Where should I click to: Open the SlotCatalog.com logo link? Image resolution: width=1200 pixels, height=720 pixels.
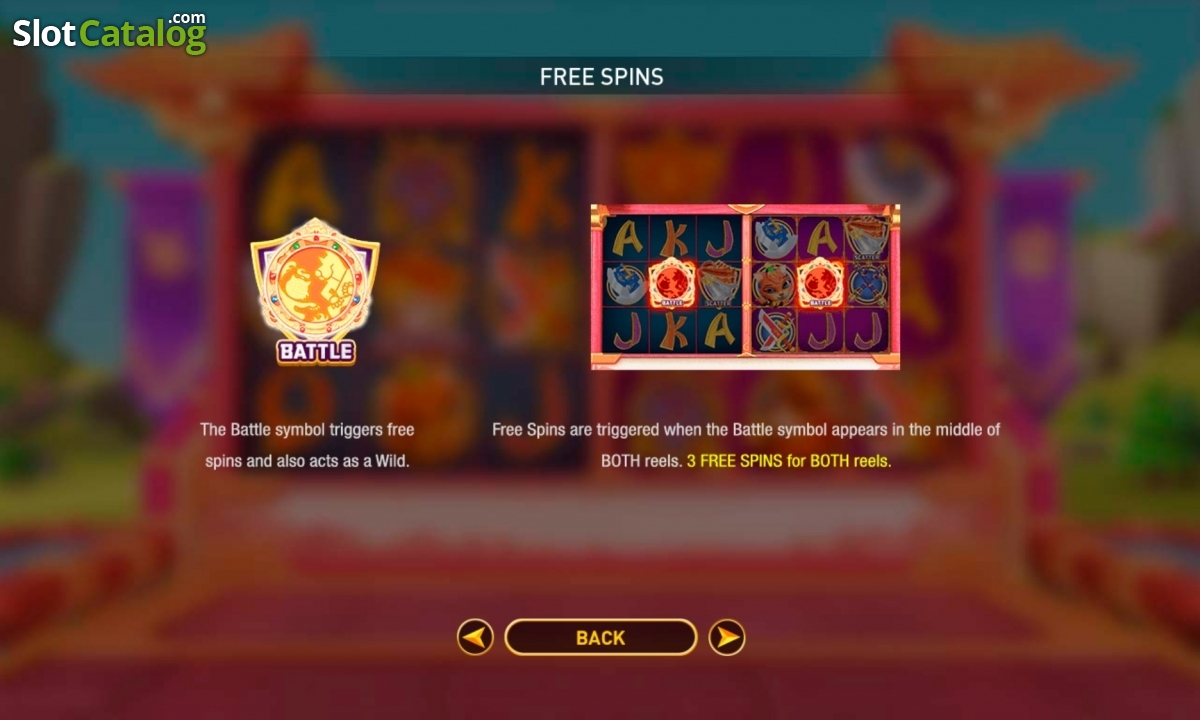(x=109, y=32)
